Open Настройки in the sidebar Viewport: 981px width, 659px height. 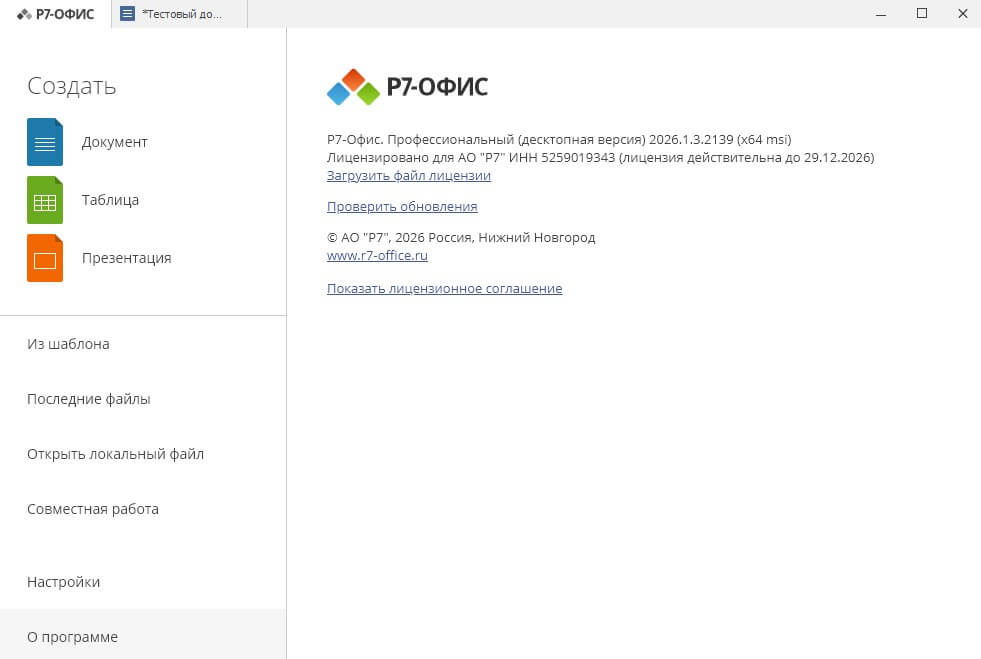tap(143, 581)
